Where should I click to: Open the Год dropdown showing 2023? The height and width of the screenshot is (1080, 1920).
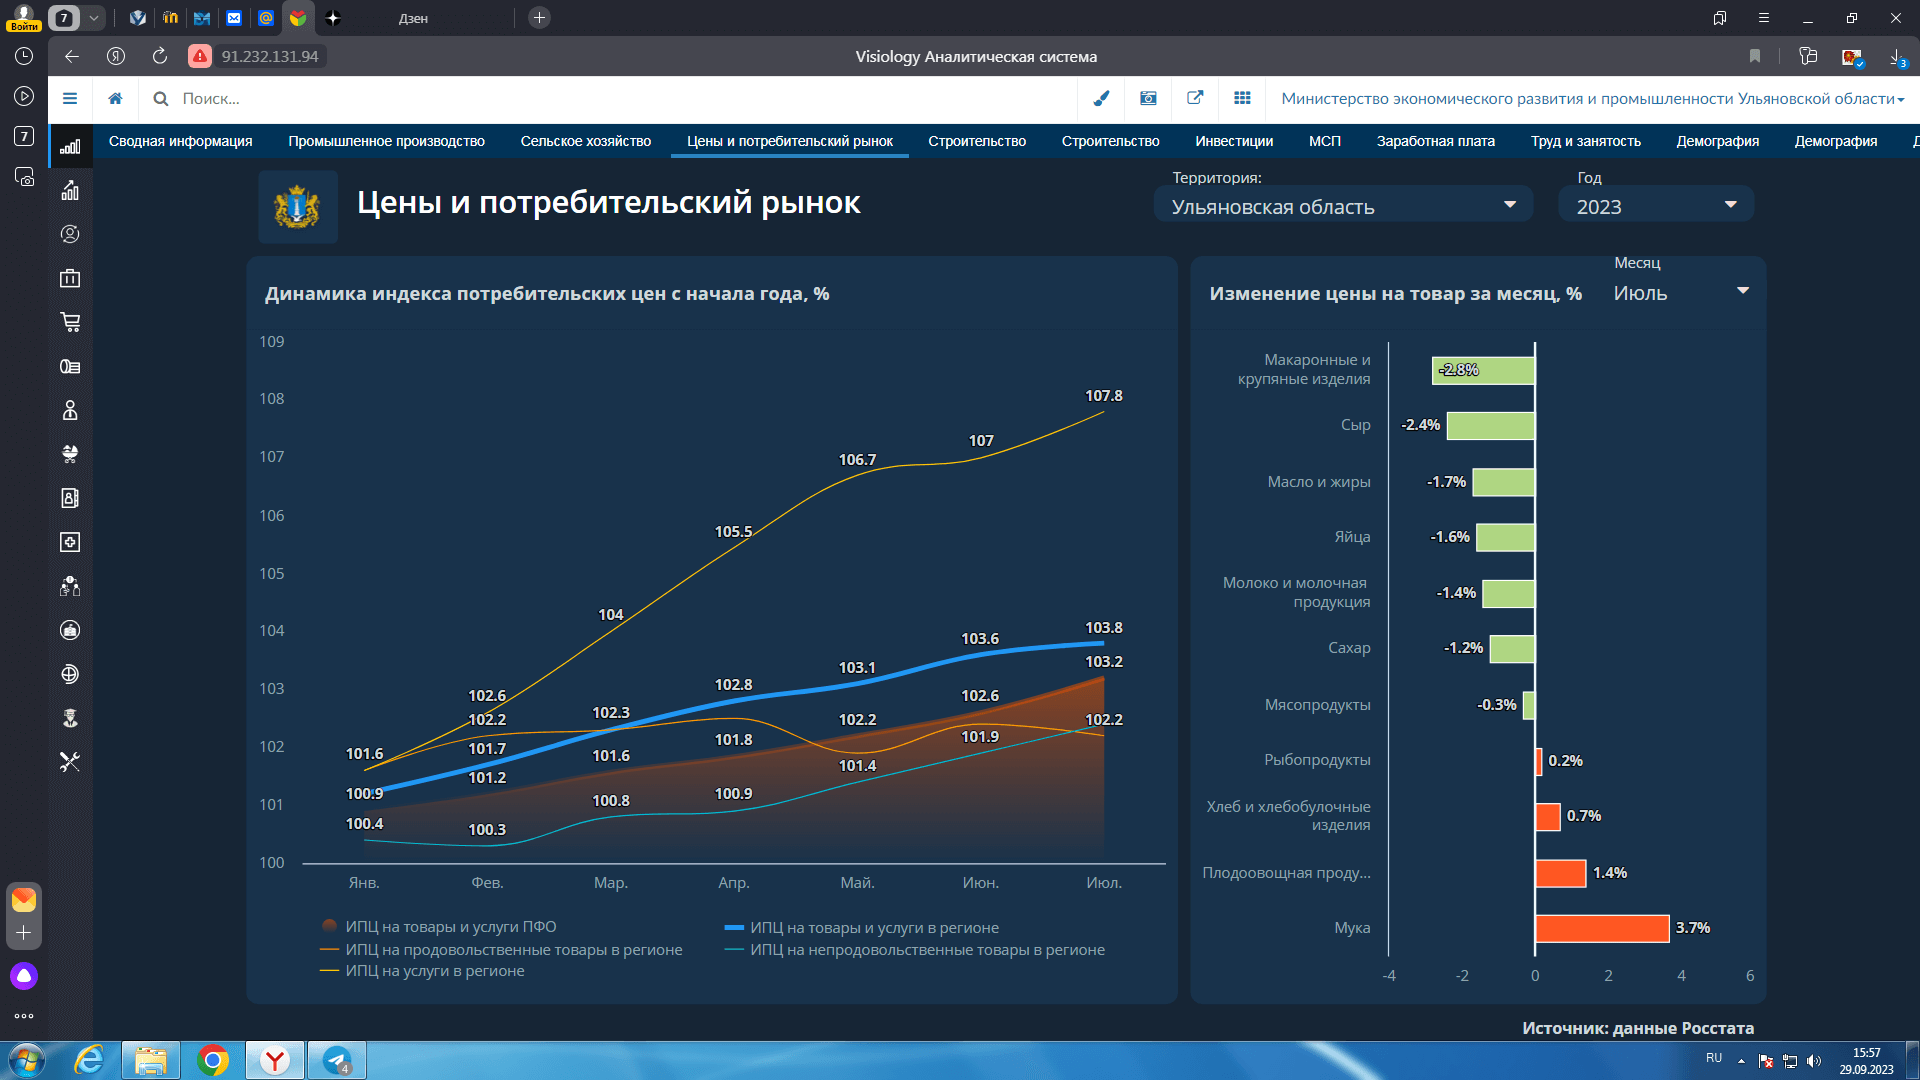click(x=1656, y=206)
